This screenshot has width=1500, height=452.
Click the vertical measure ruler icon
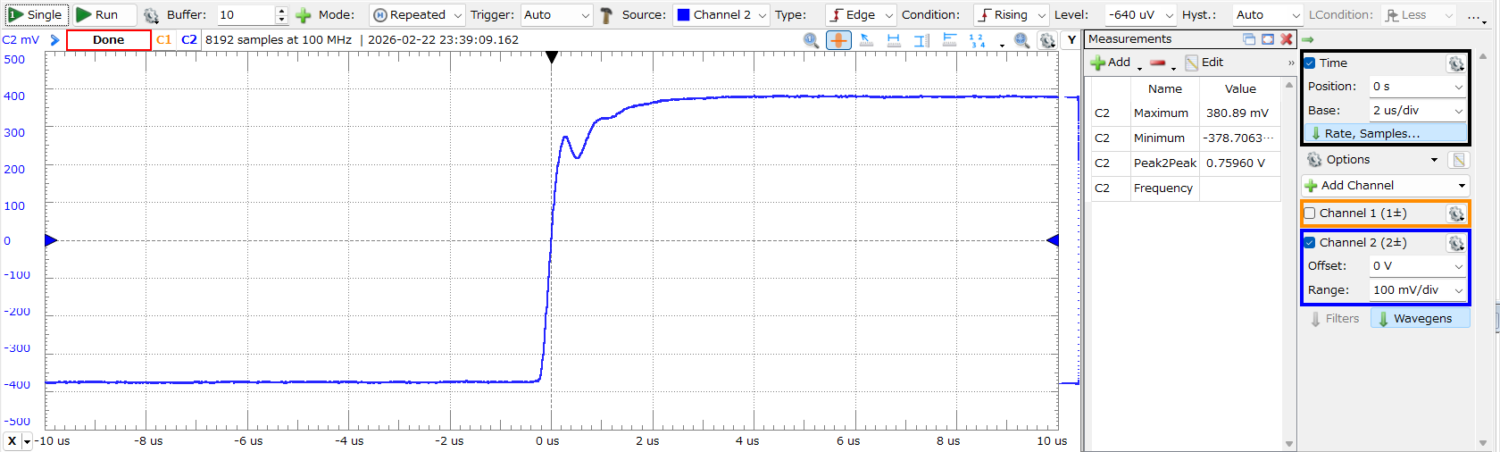[x=921, y=40]
